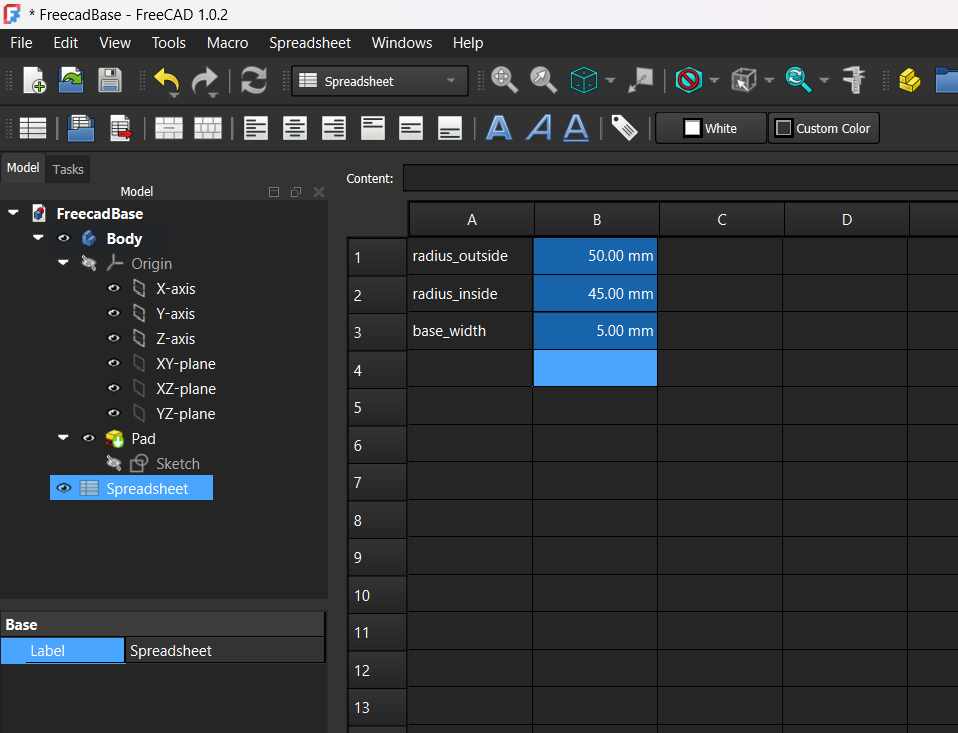Click the White background color button
The image size is (958, 733).
click(x=710, y=128)
